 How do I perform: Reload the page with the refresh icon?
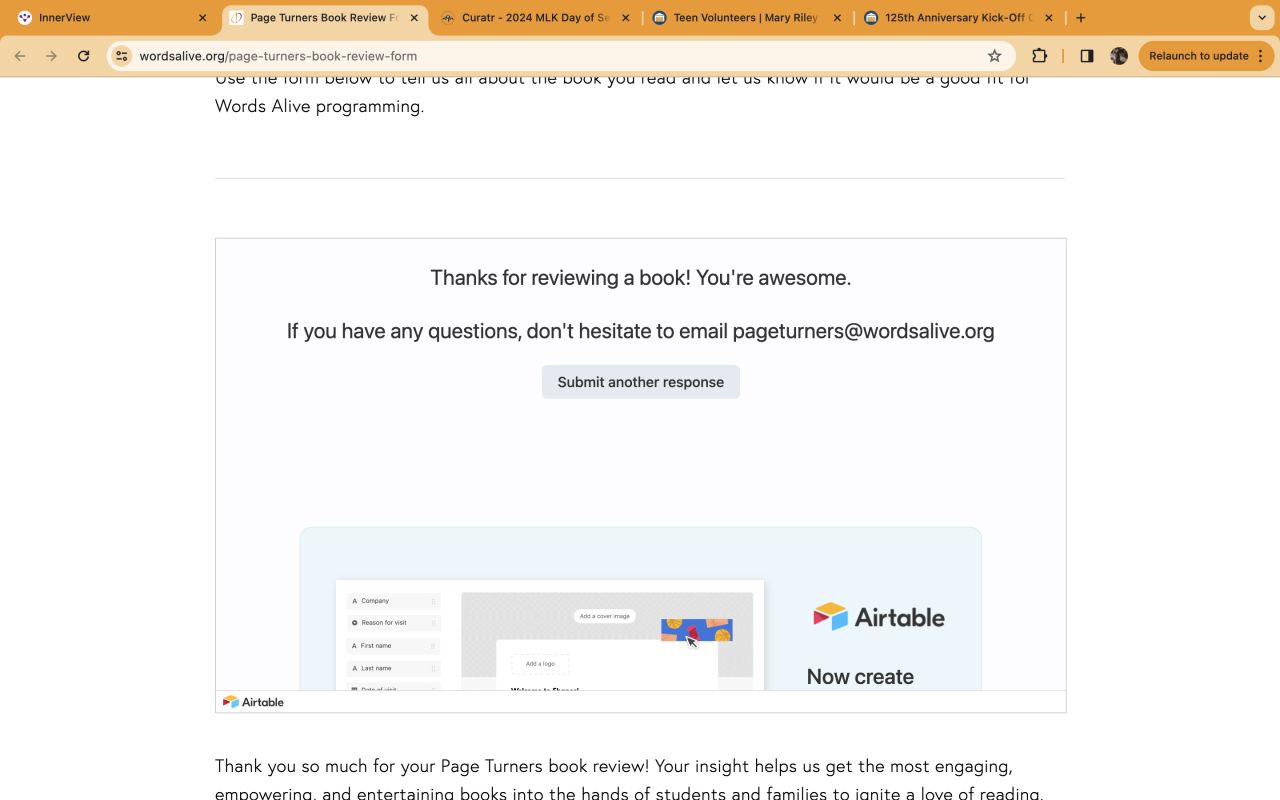84,56
